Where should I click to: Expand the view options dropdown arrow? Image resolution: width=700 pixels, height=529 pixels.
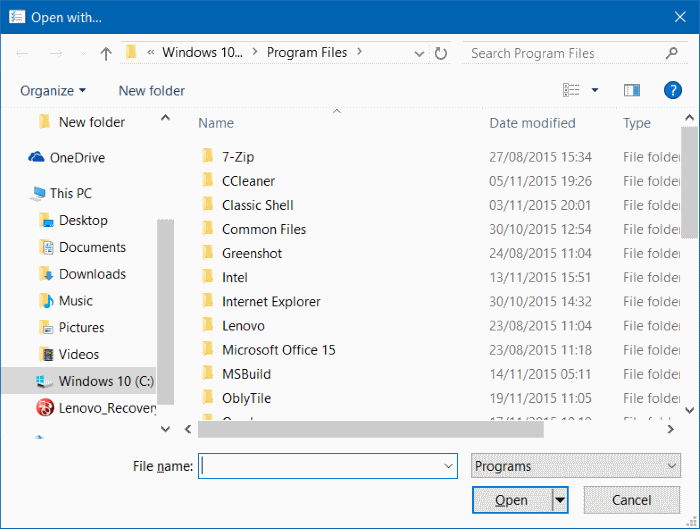click(x=595, y=90)
